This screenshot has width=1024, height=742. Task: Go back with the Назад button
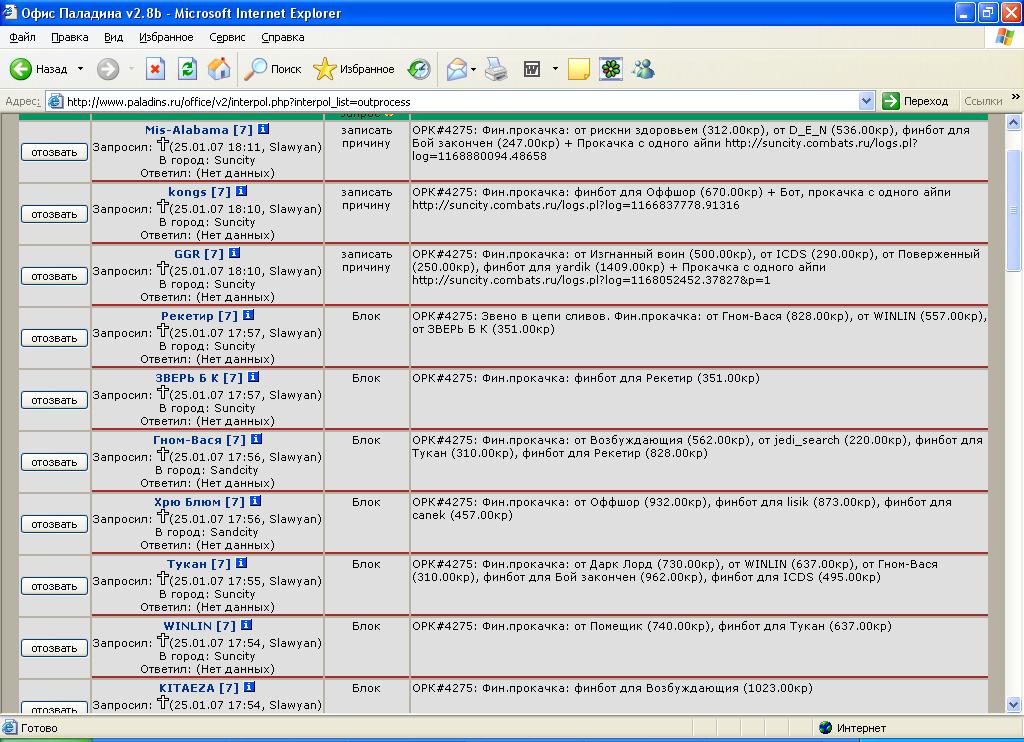coord(39,69)
